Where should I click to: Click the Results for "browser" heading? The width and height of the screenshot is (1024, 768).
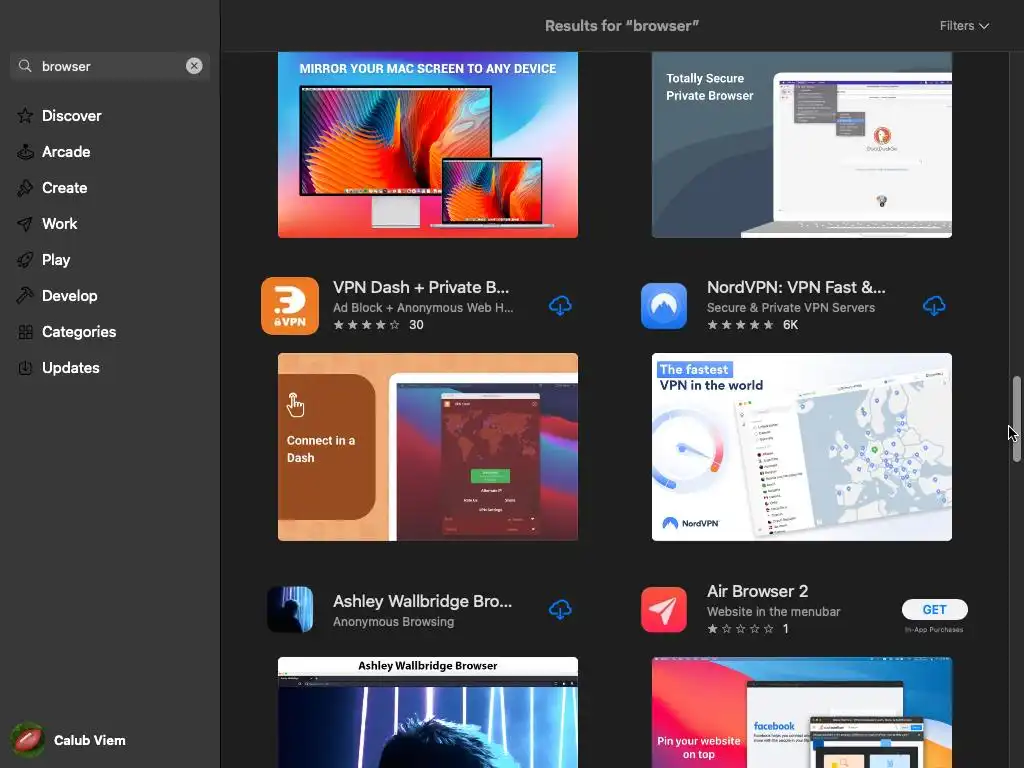tap(622, 25)
